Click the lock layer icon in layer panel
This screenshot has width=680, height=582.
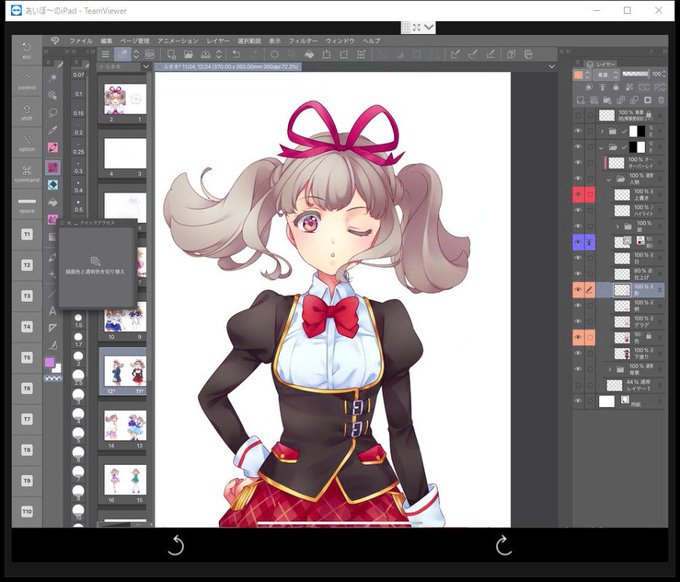click(616, 87)
